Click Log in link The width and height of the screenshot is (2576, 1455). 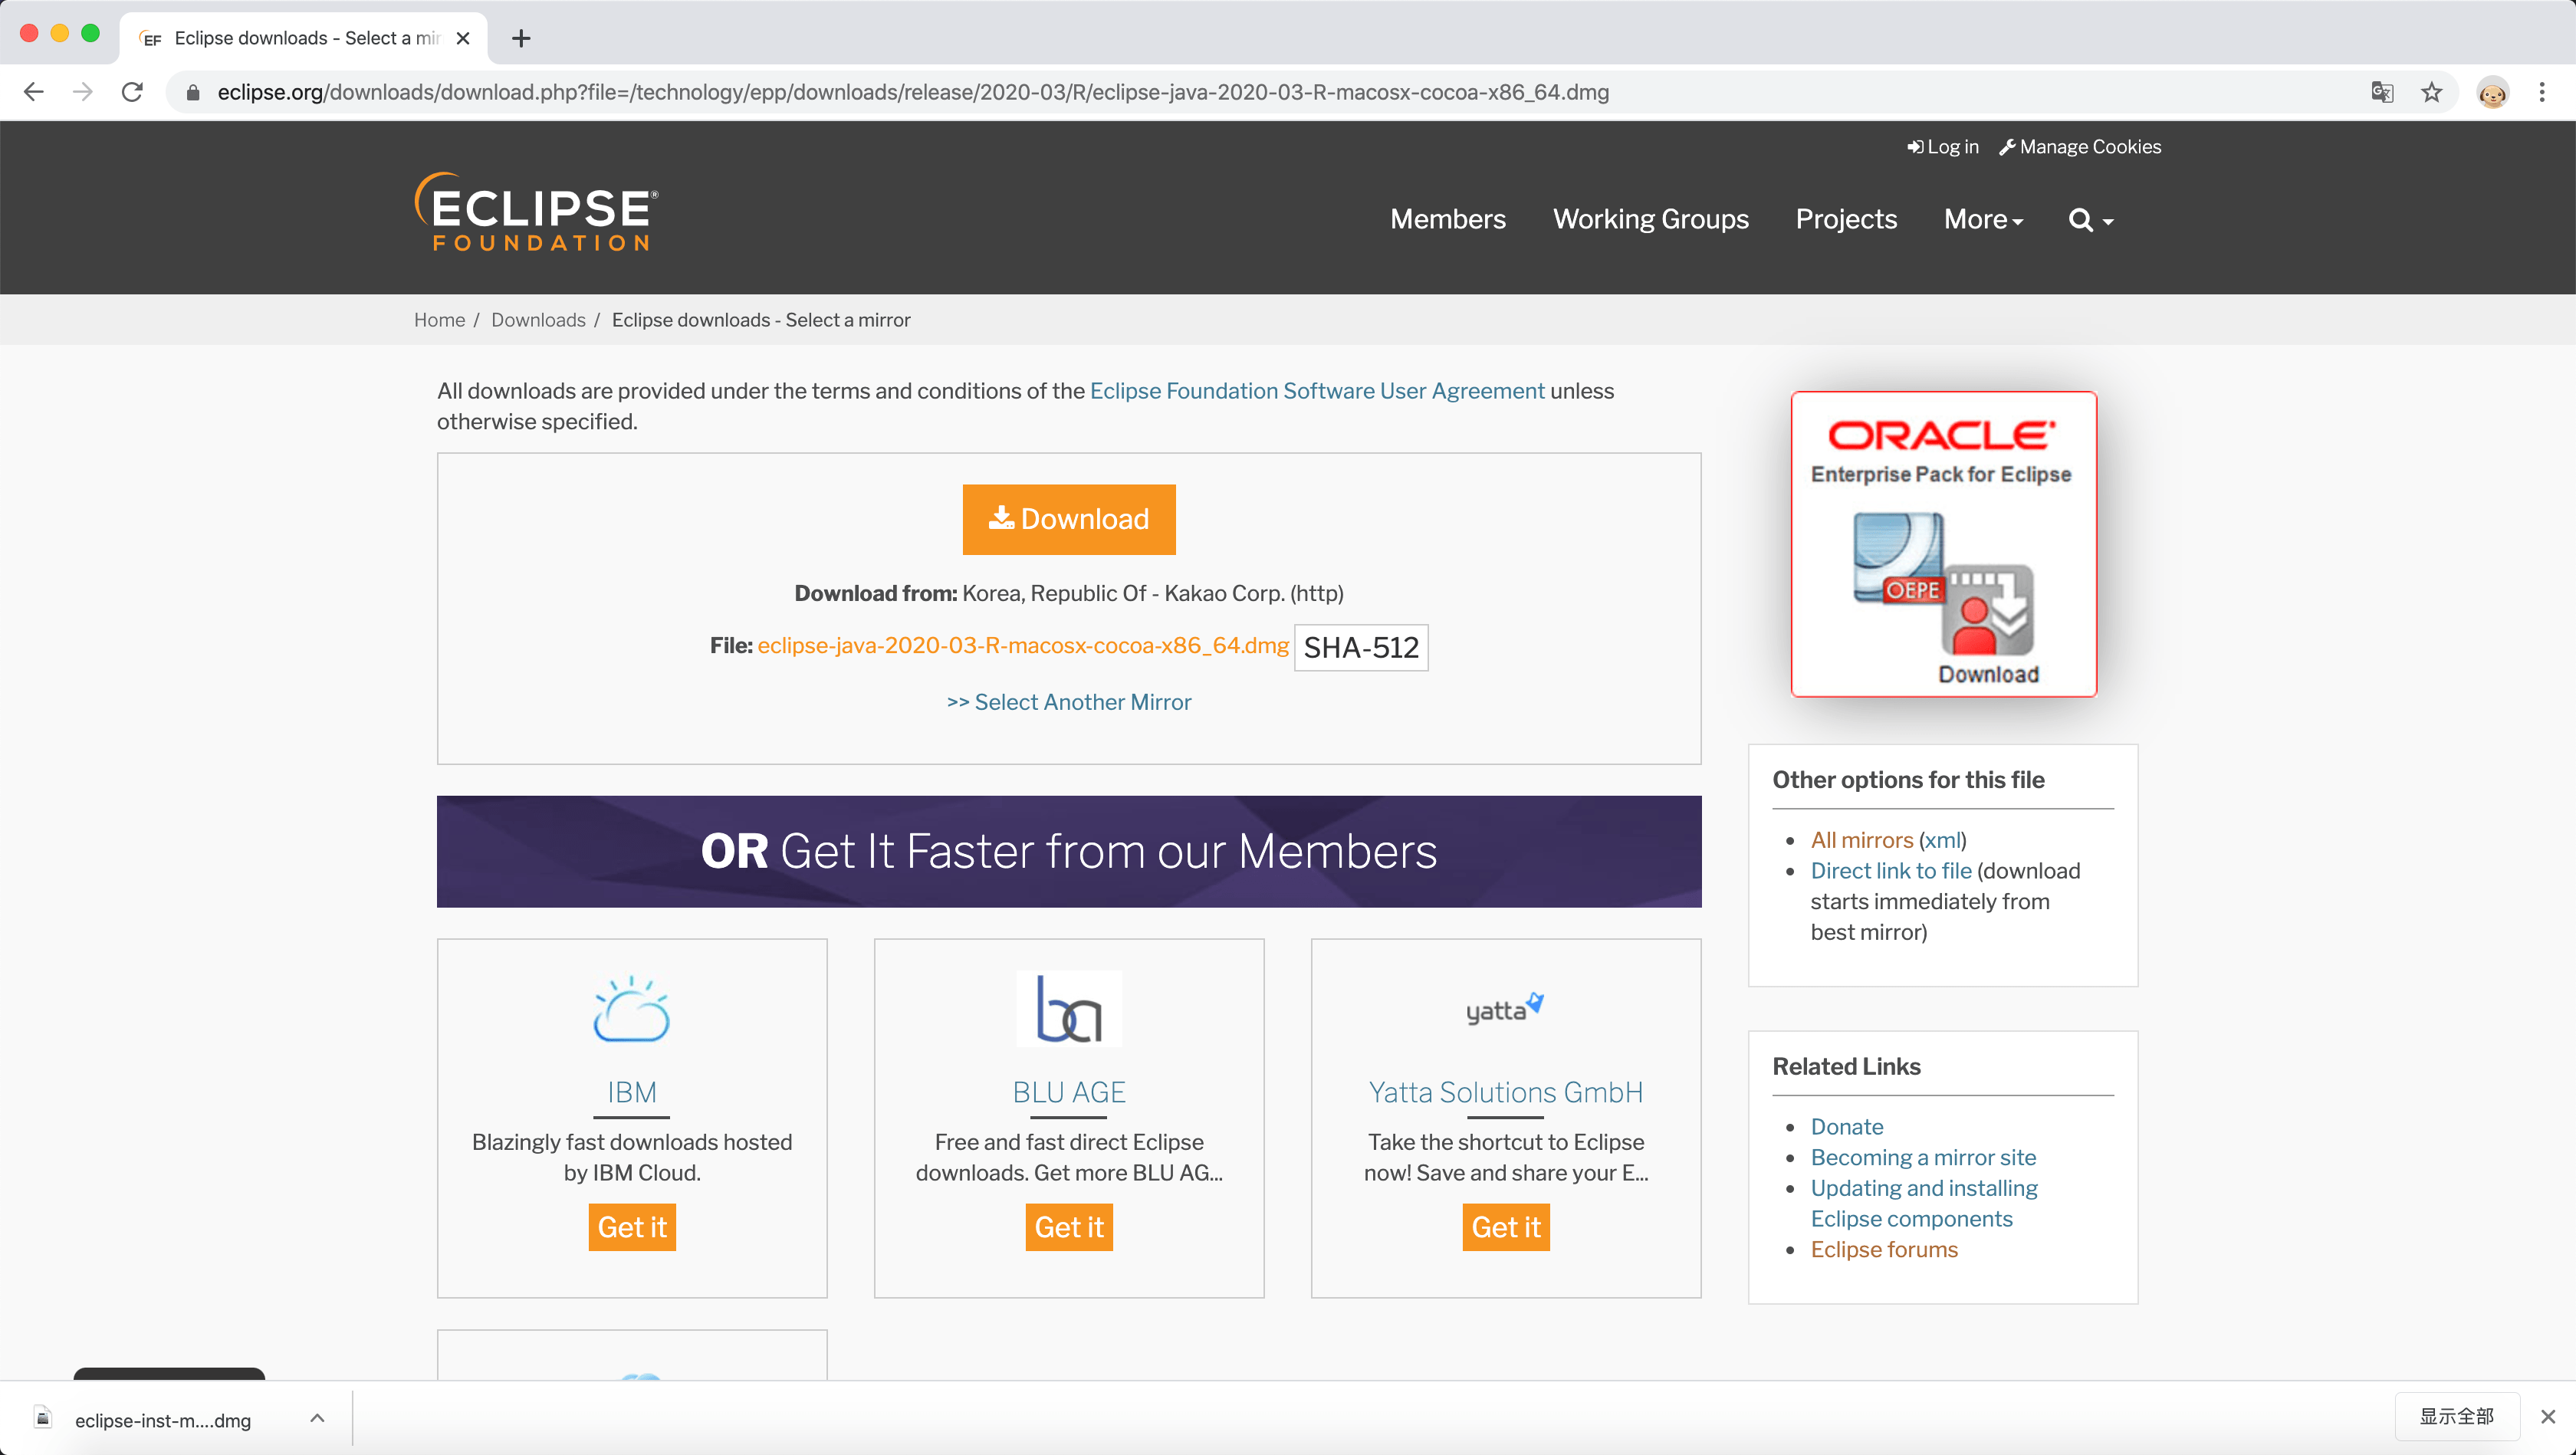coord(1942,147)
